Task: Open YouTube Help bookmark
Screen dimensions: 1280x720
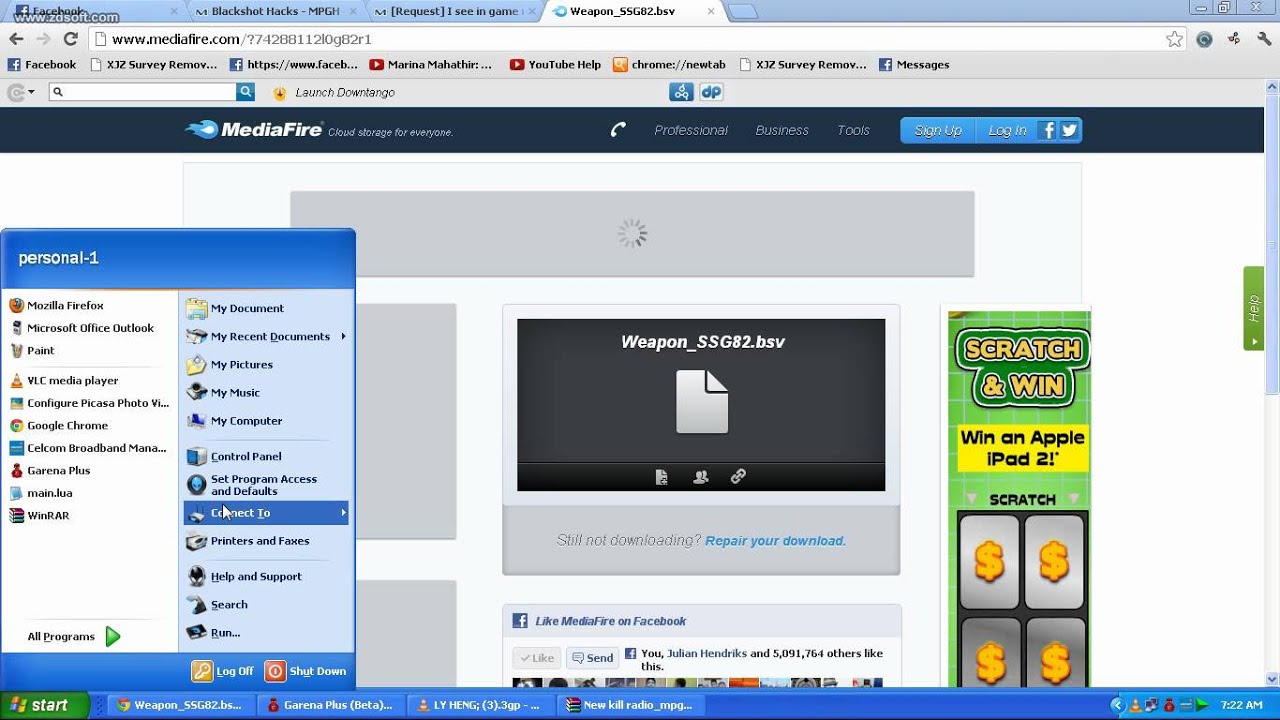Action: 555,64
